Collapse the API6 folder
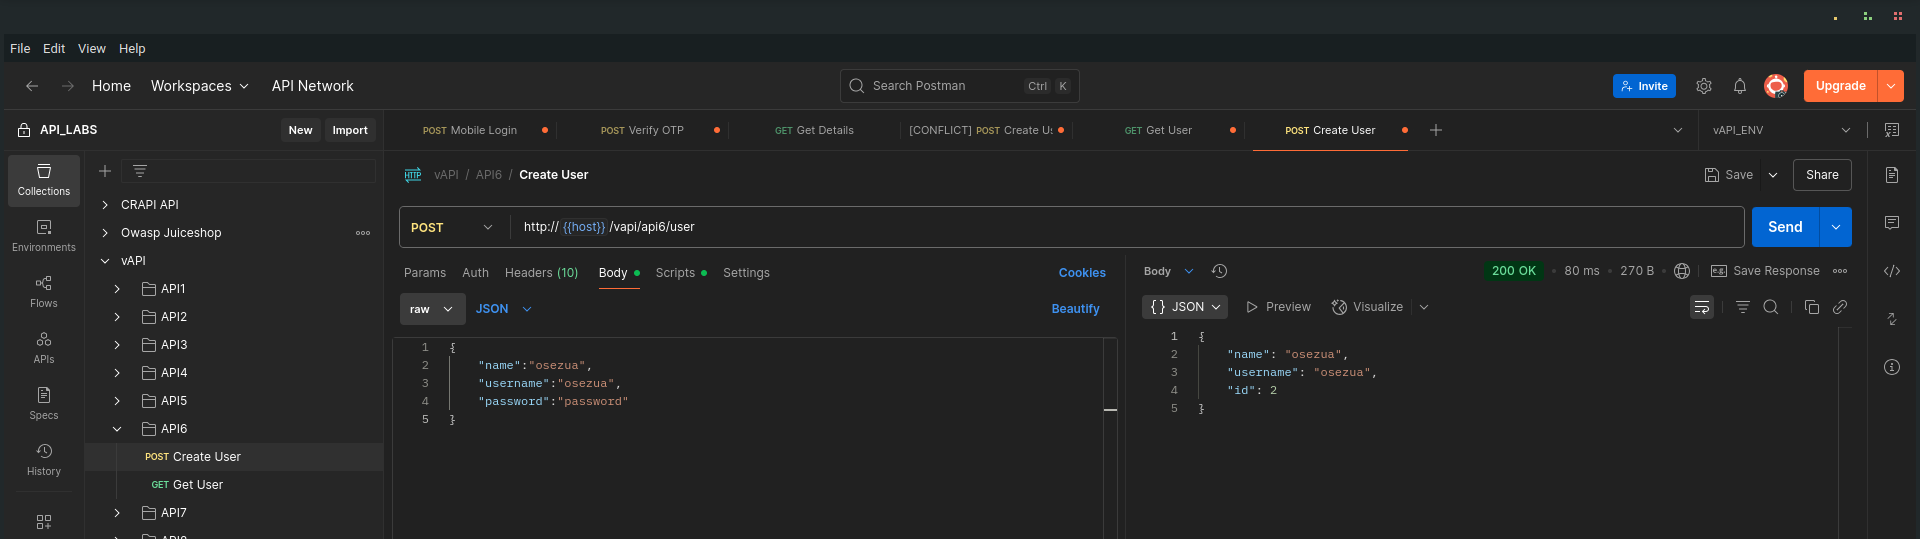1920x539 pixels. click(117, 429)
